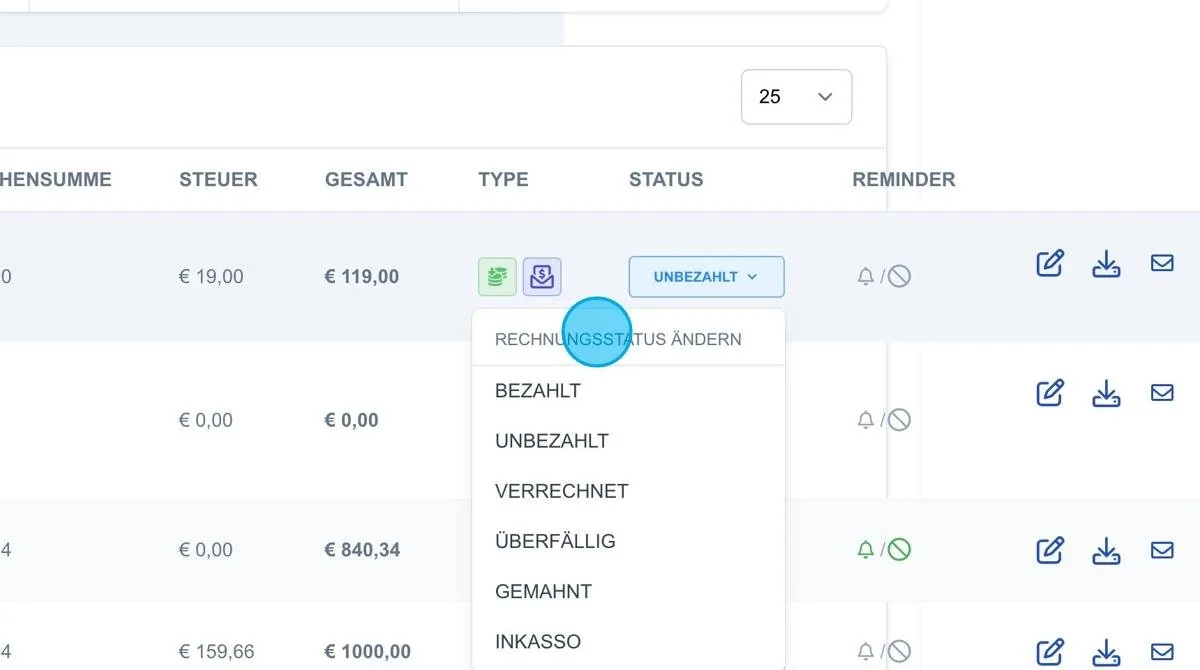Screen dimensions: 1200x670
Task: Edit the € 840,34 invoice row
Action: coord(1049,550)
